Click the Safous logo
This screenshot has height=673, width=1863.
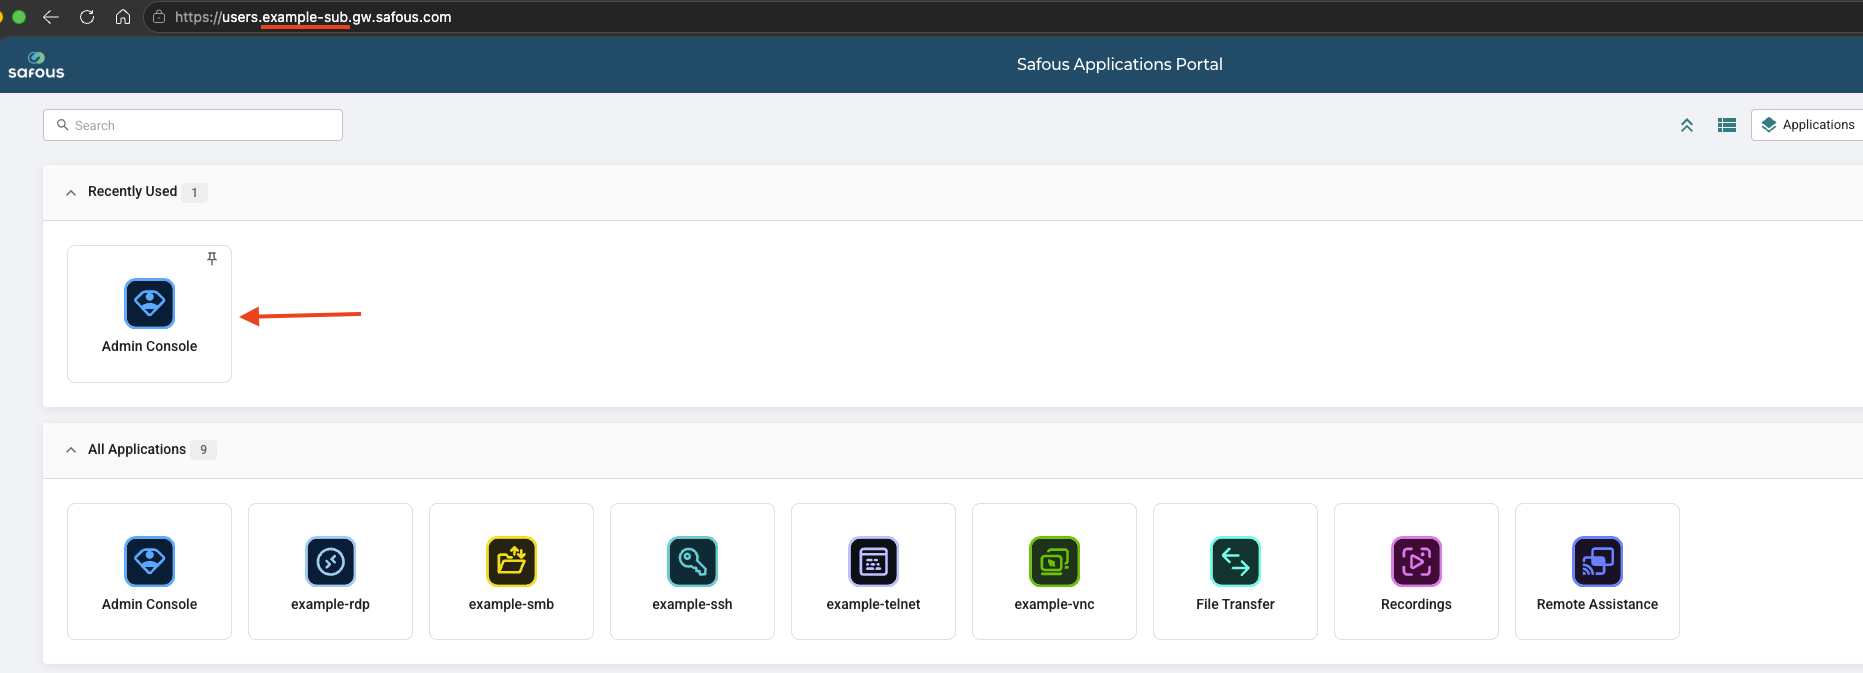[x=36, y=65]
